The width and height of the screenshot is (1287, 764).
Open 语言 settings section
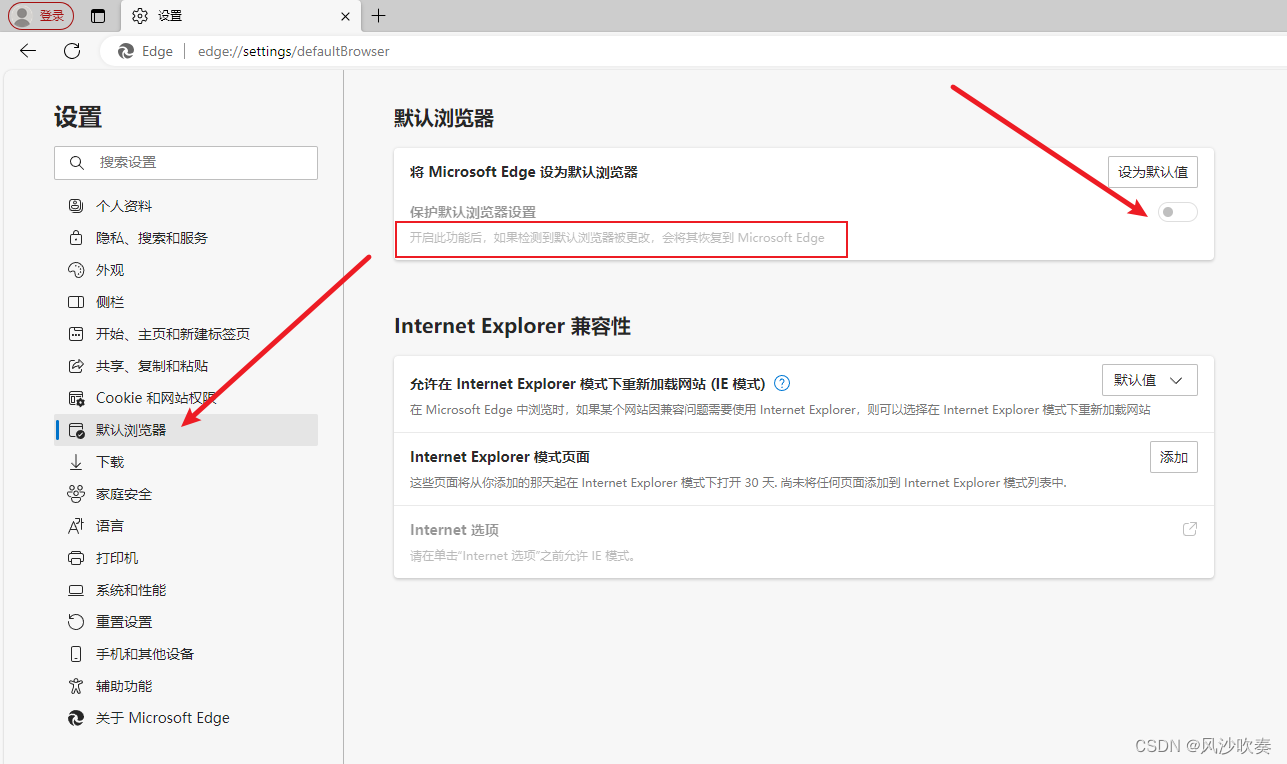(186, 526)
